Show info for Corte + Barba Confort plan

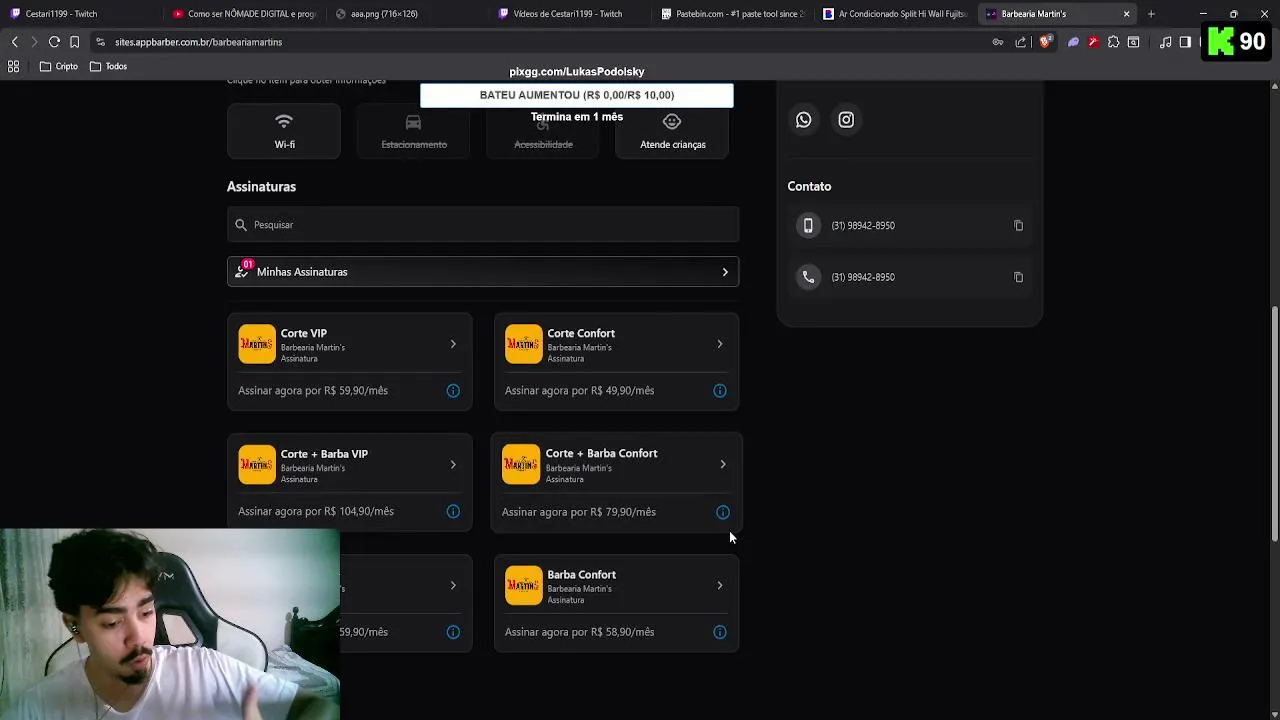[723, 512]
